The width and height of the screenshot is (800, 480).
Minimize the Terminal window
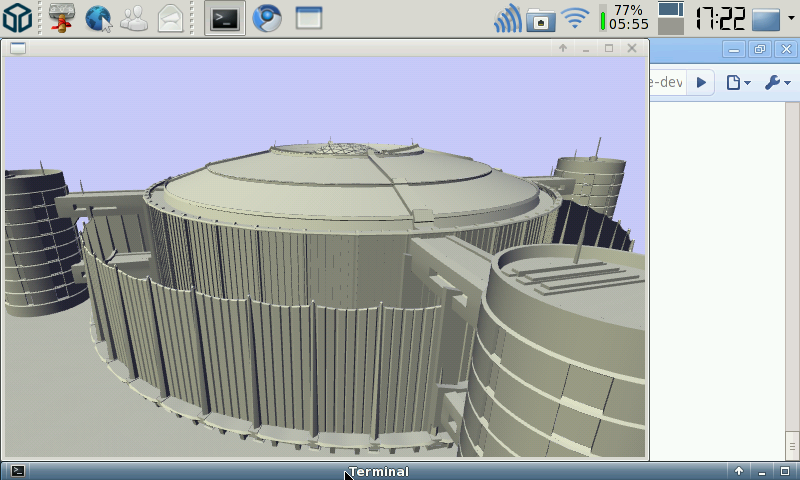coord(762,471)
